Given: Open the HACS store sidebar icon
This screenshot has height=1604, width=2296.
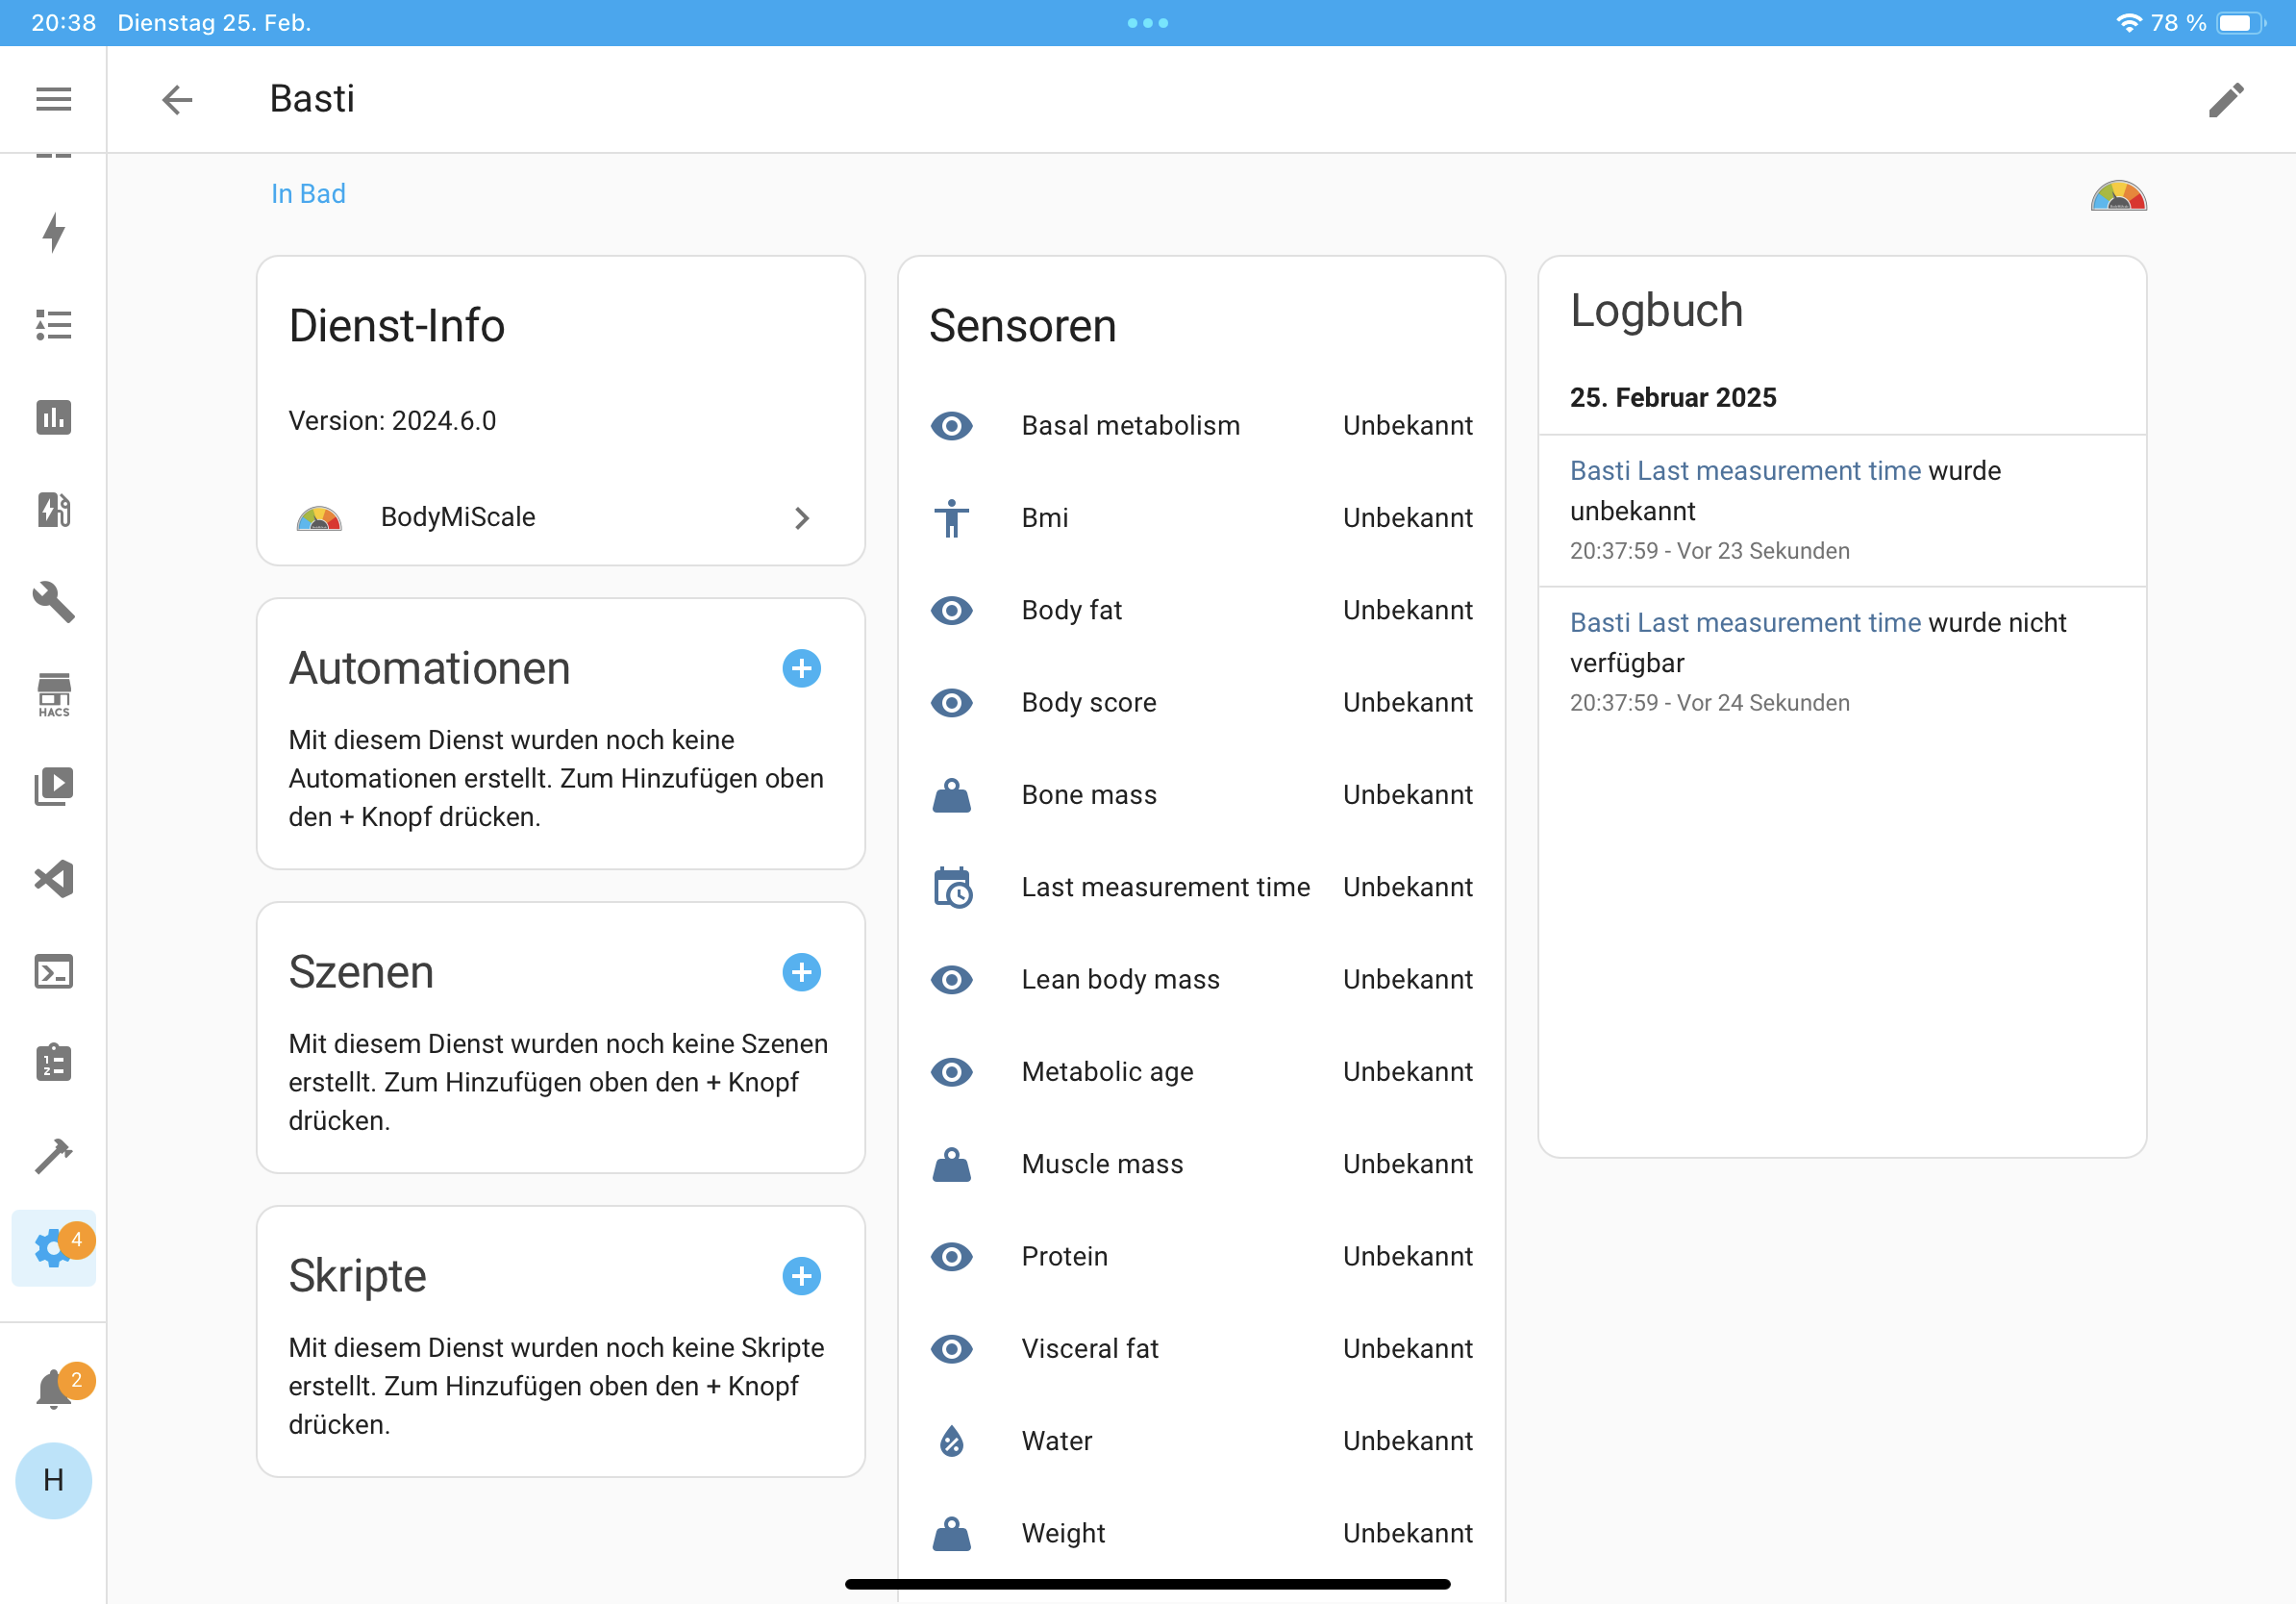Looking at the screenshot, I should coord(53,694).
